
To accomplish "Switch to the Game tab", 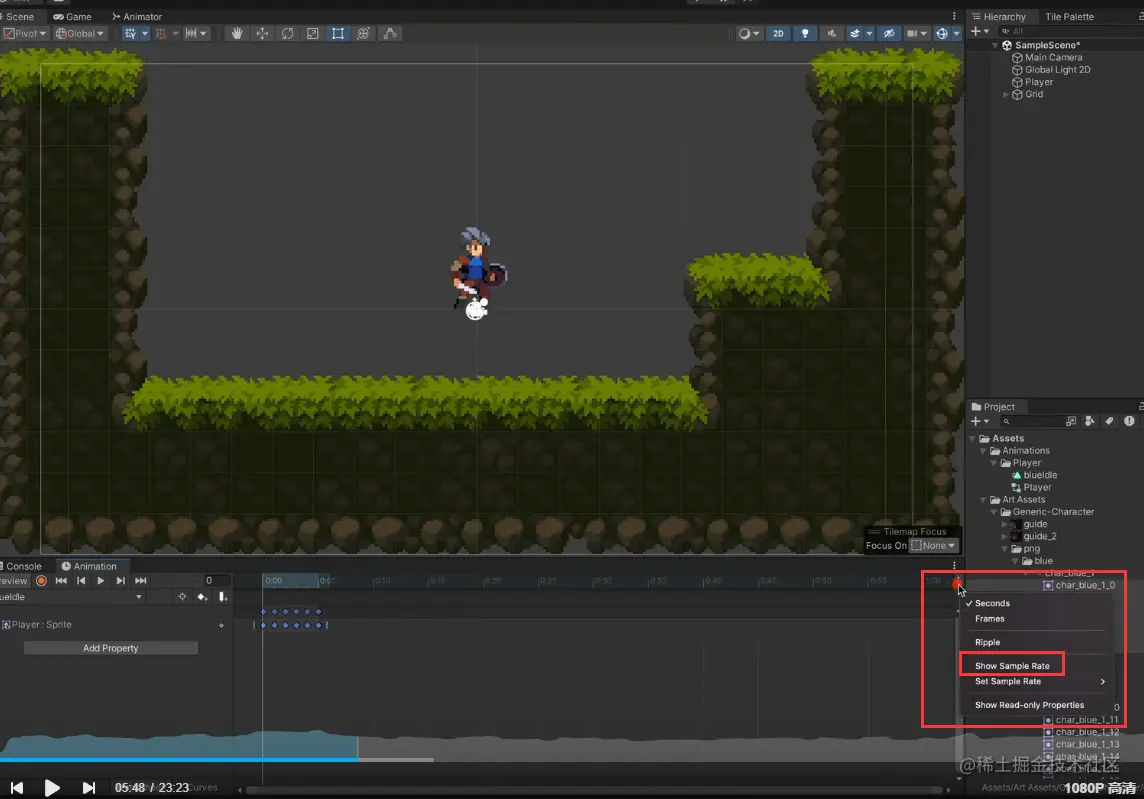I will coord(72,16).
